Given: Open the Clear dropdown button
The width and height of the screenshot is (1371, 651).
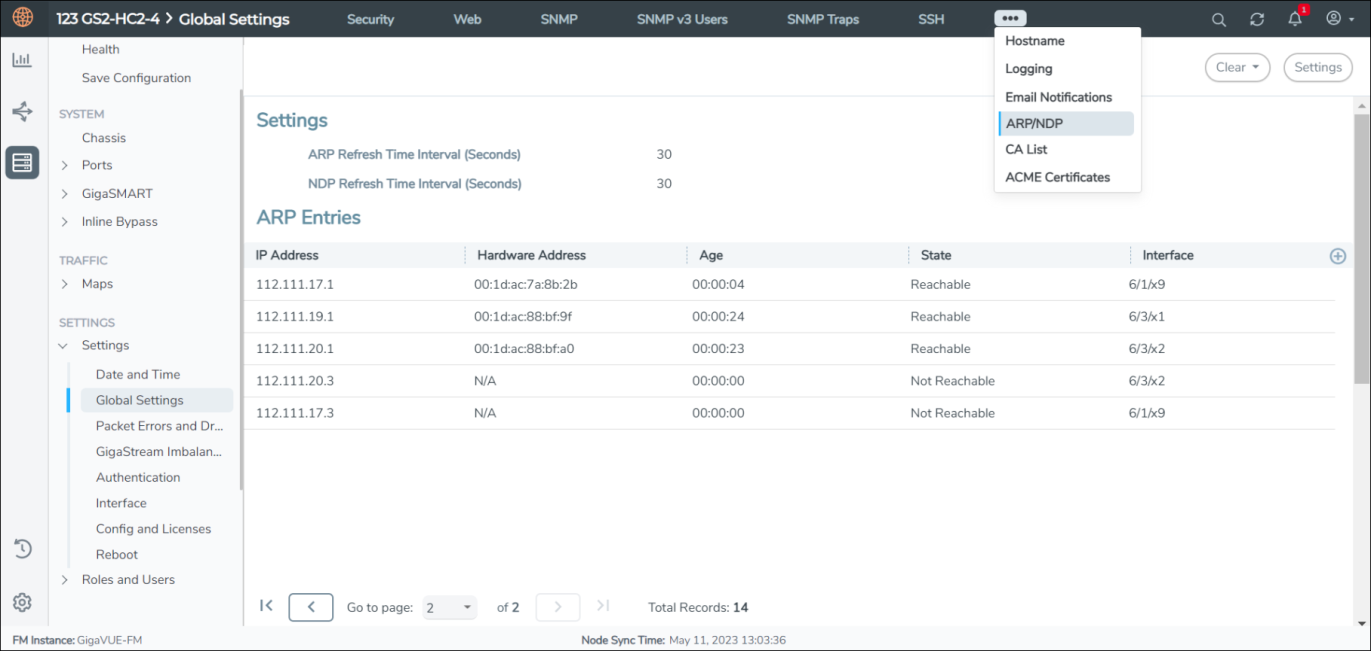Looking at the screenshot, I should [1236, 68].
